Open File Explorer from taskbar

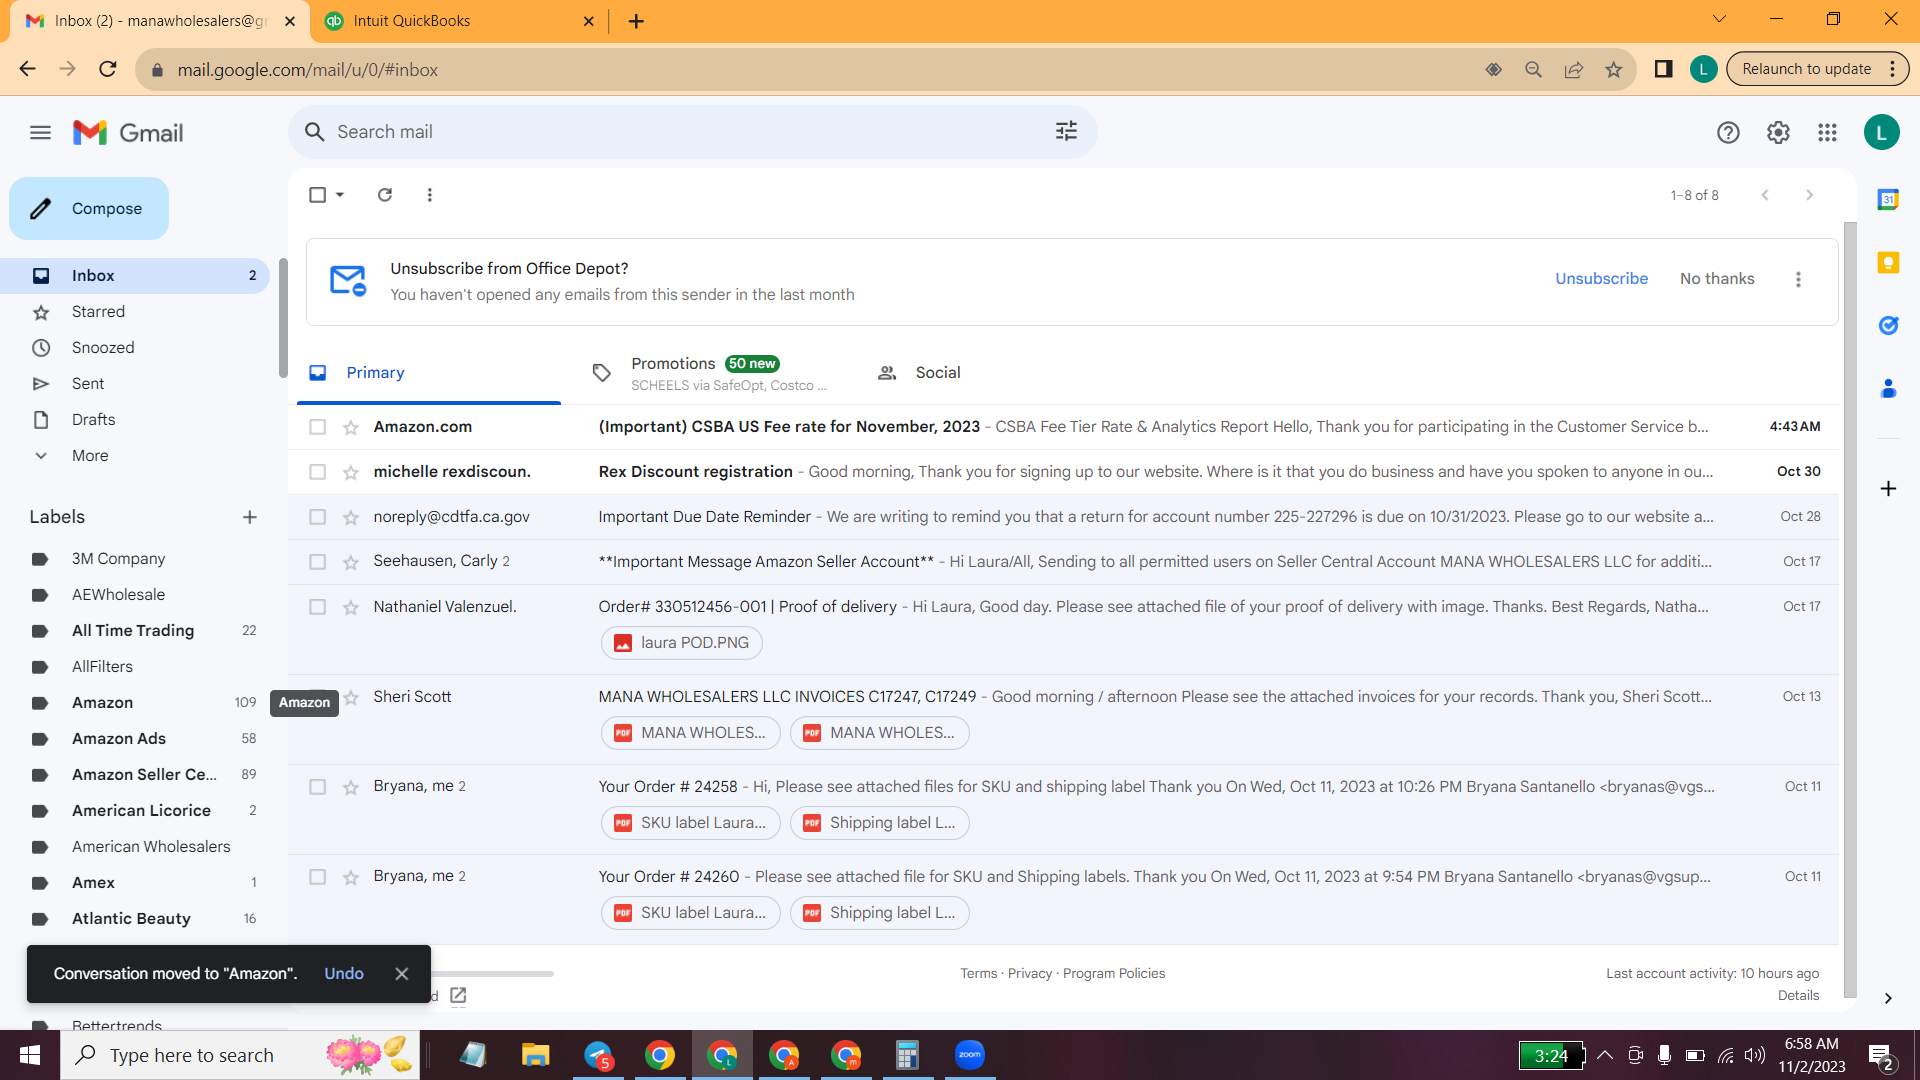point(536,1055)
